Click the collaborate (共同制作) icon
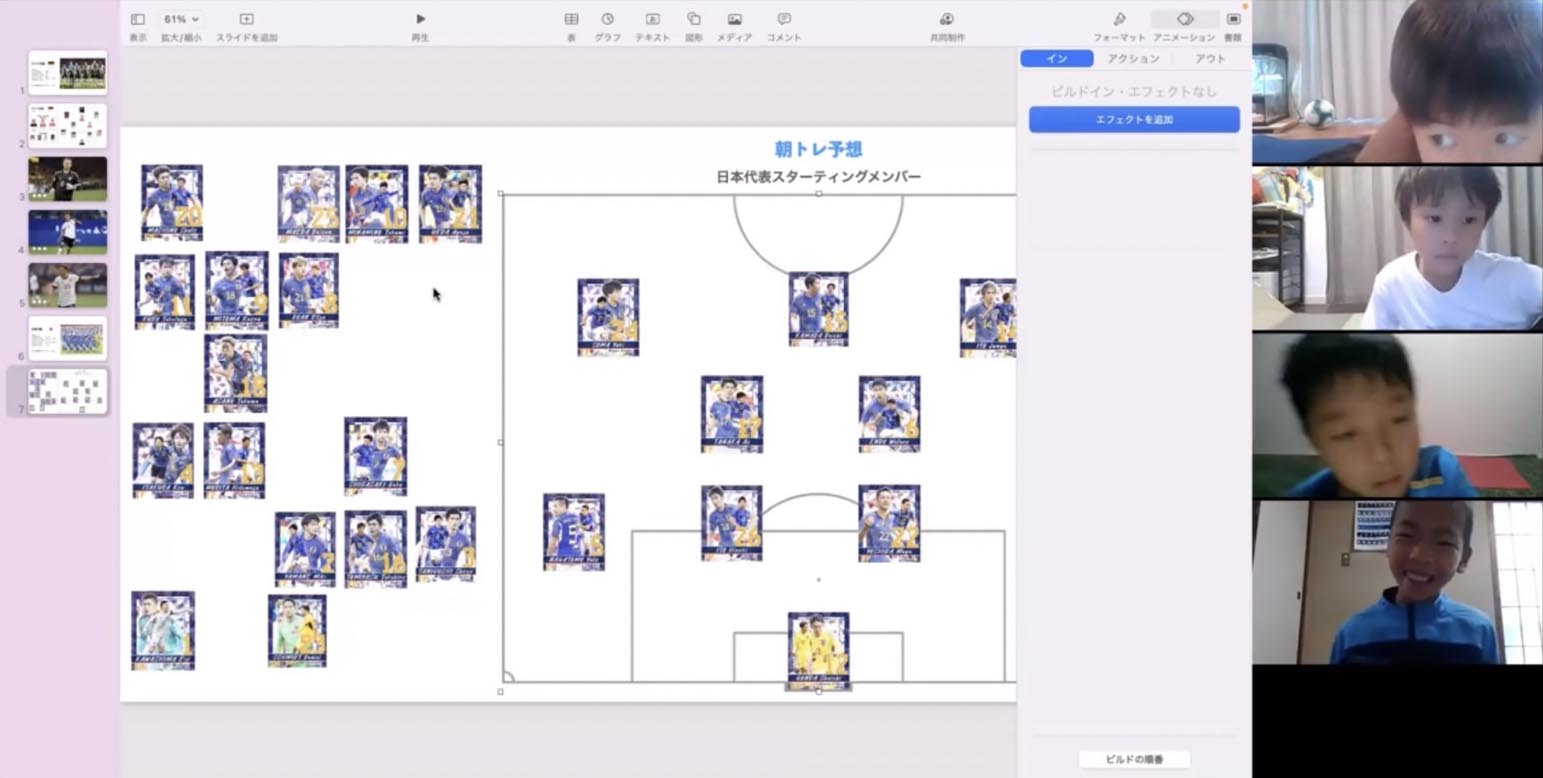Viewport: 1543px width, 778px height. [x=946, y=19]
